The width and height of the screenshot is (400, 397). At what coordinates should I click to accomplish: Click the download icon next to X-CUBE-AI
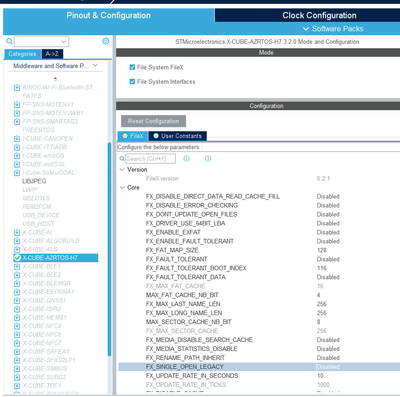(x=17, y=232)
